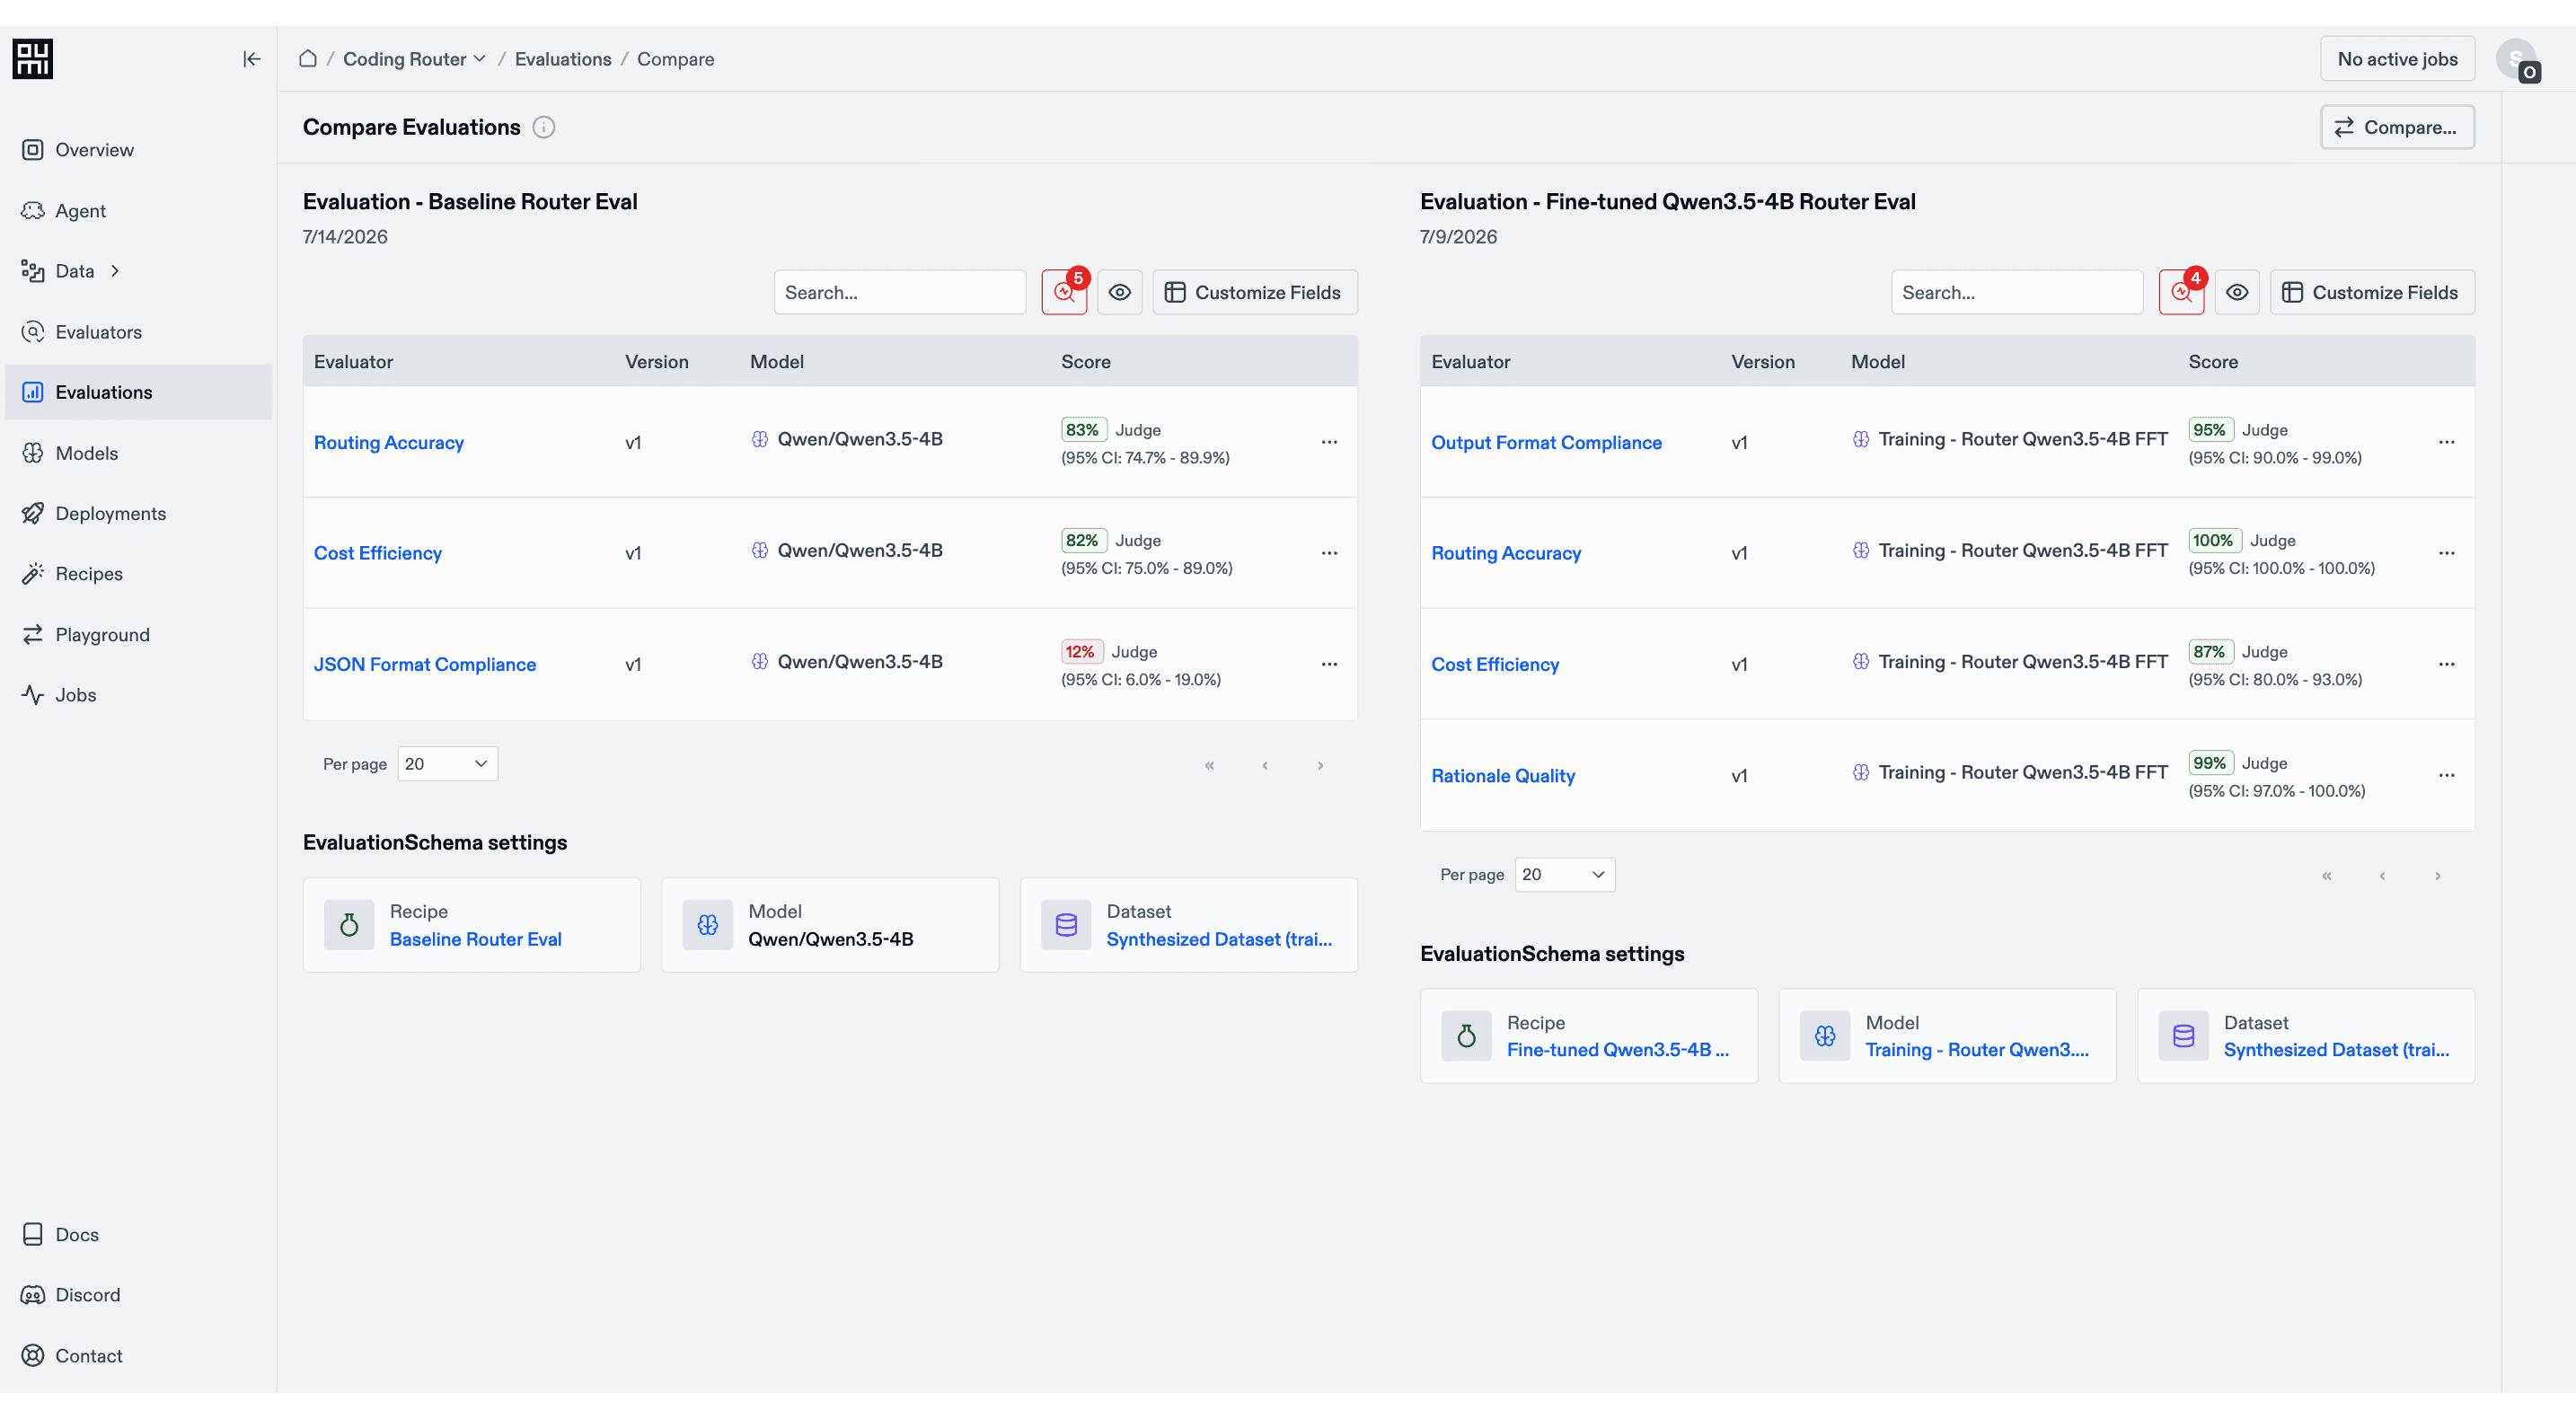Click Evaluations breadcrumb link

tap(563, 59)
